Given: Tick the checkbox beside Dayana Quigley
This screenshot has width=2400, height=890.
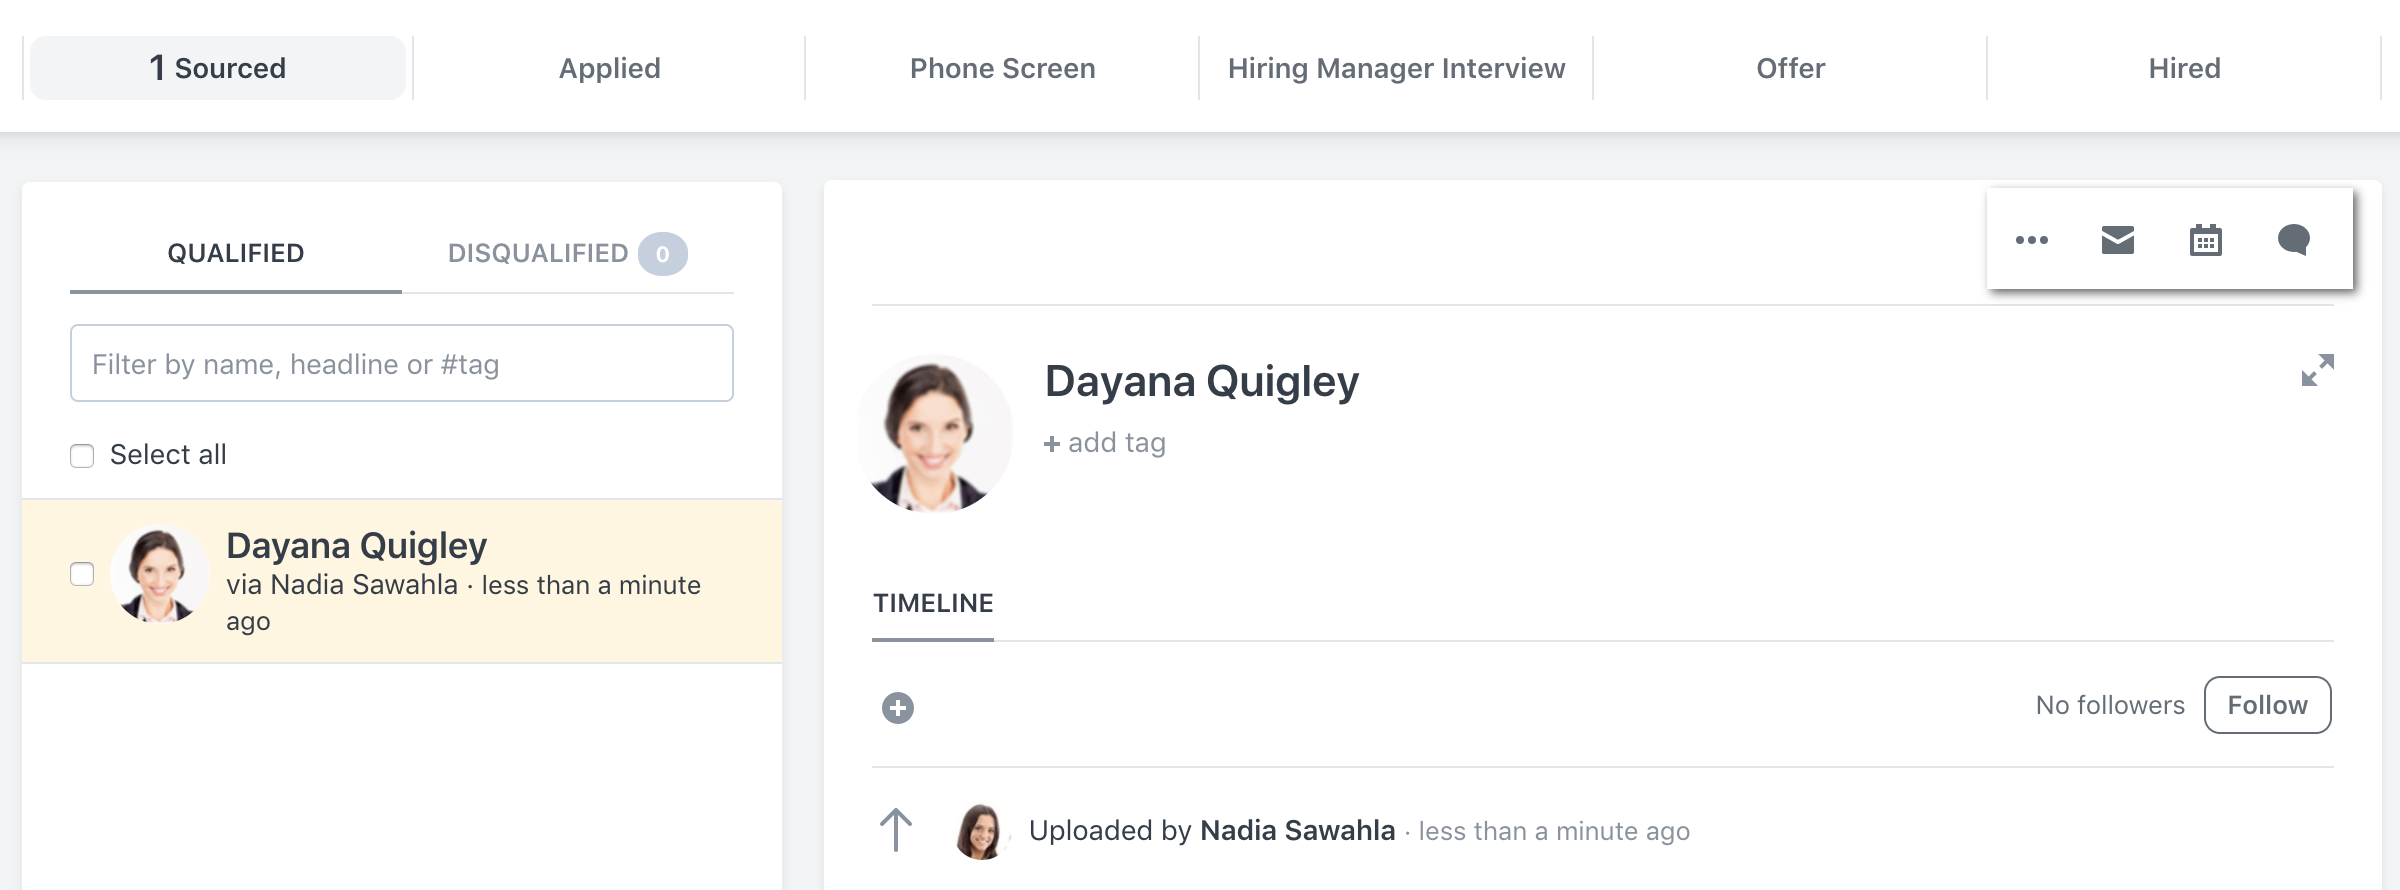Looking at the screenshot, I should point(82,574).
